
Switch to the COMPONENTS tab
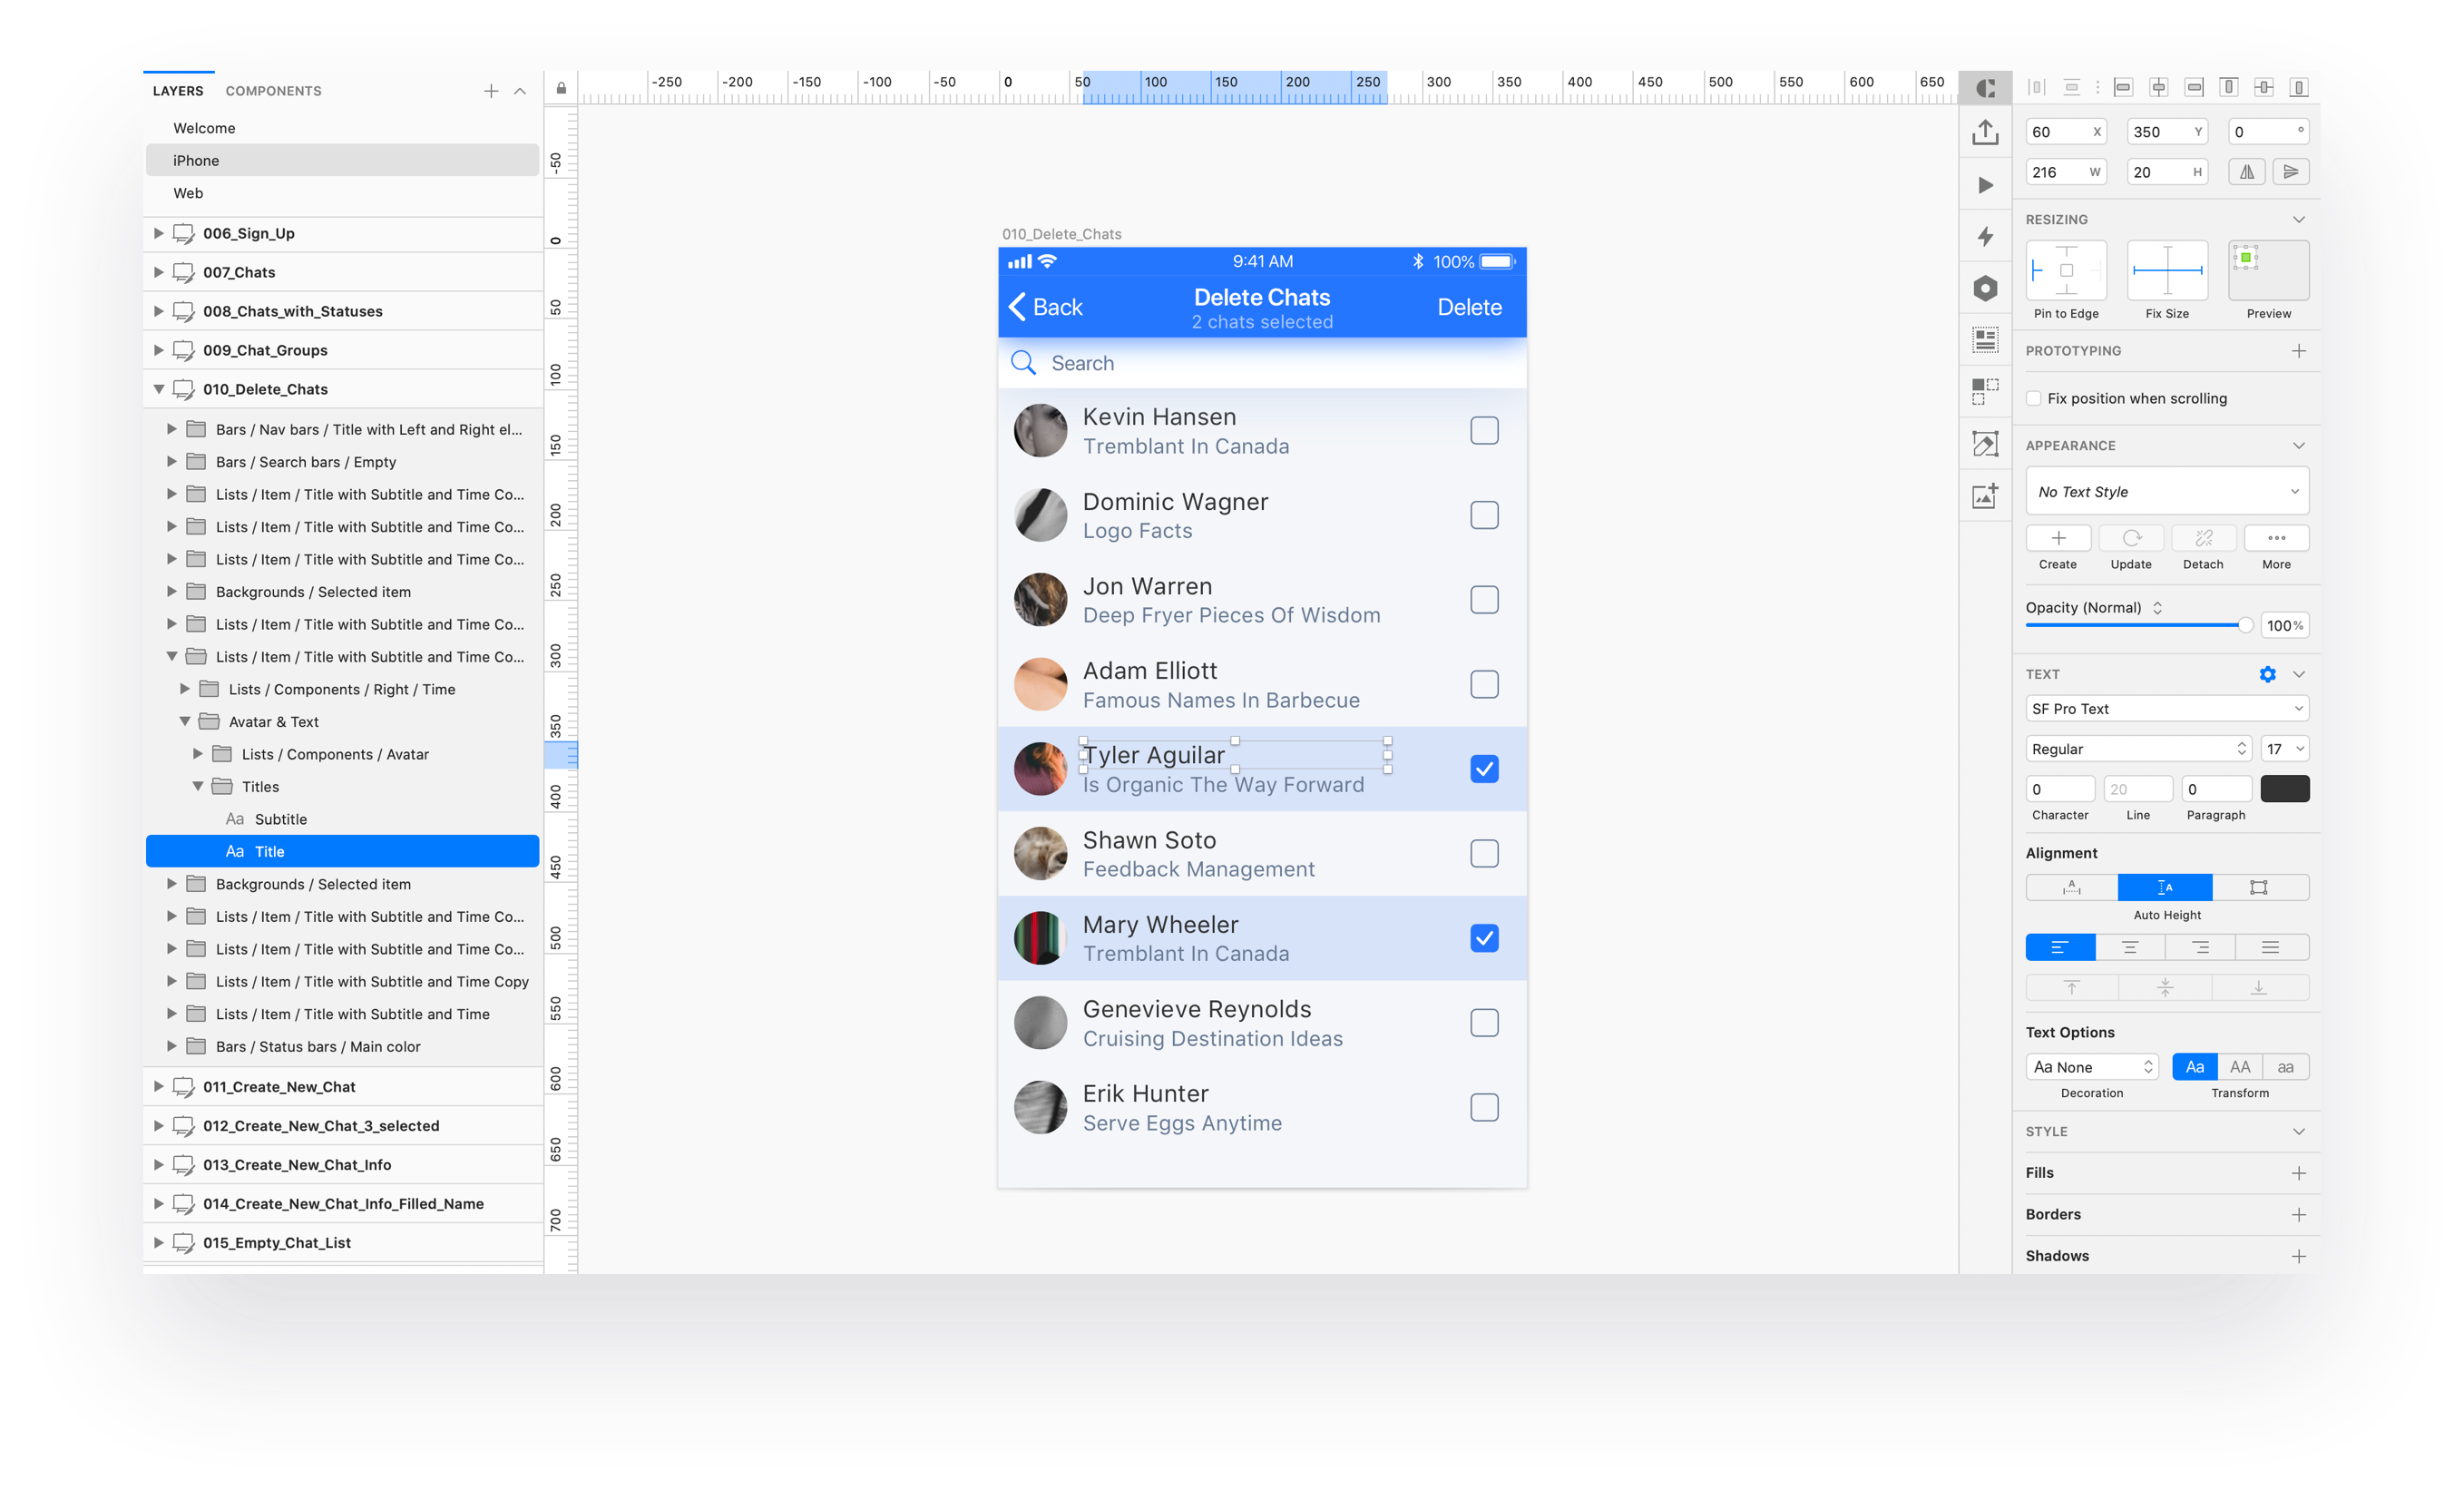point(272,90)
